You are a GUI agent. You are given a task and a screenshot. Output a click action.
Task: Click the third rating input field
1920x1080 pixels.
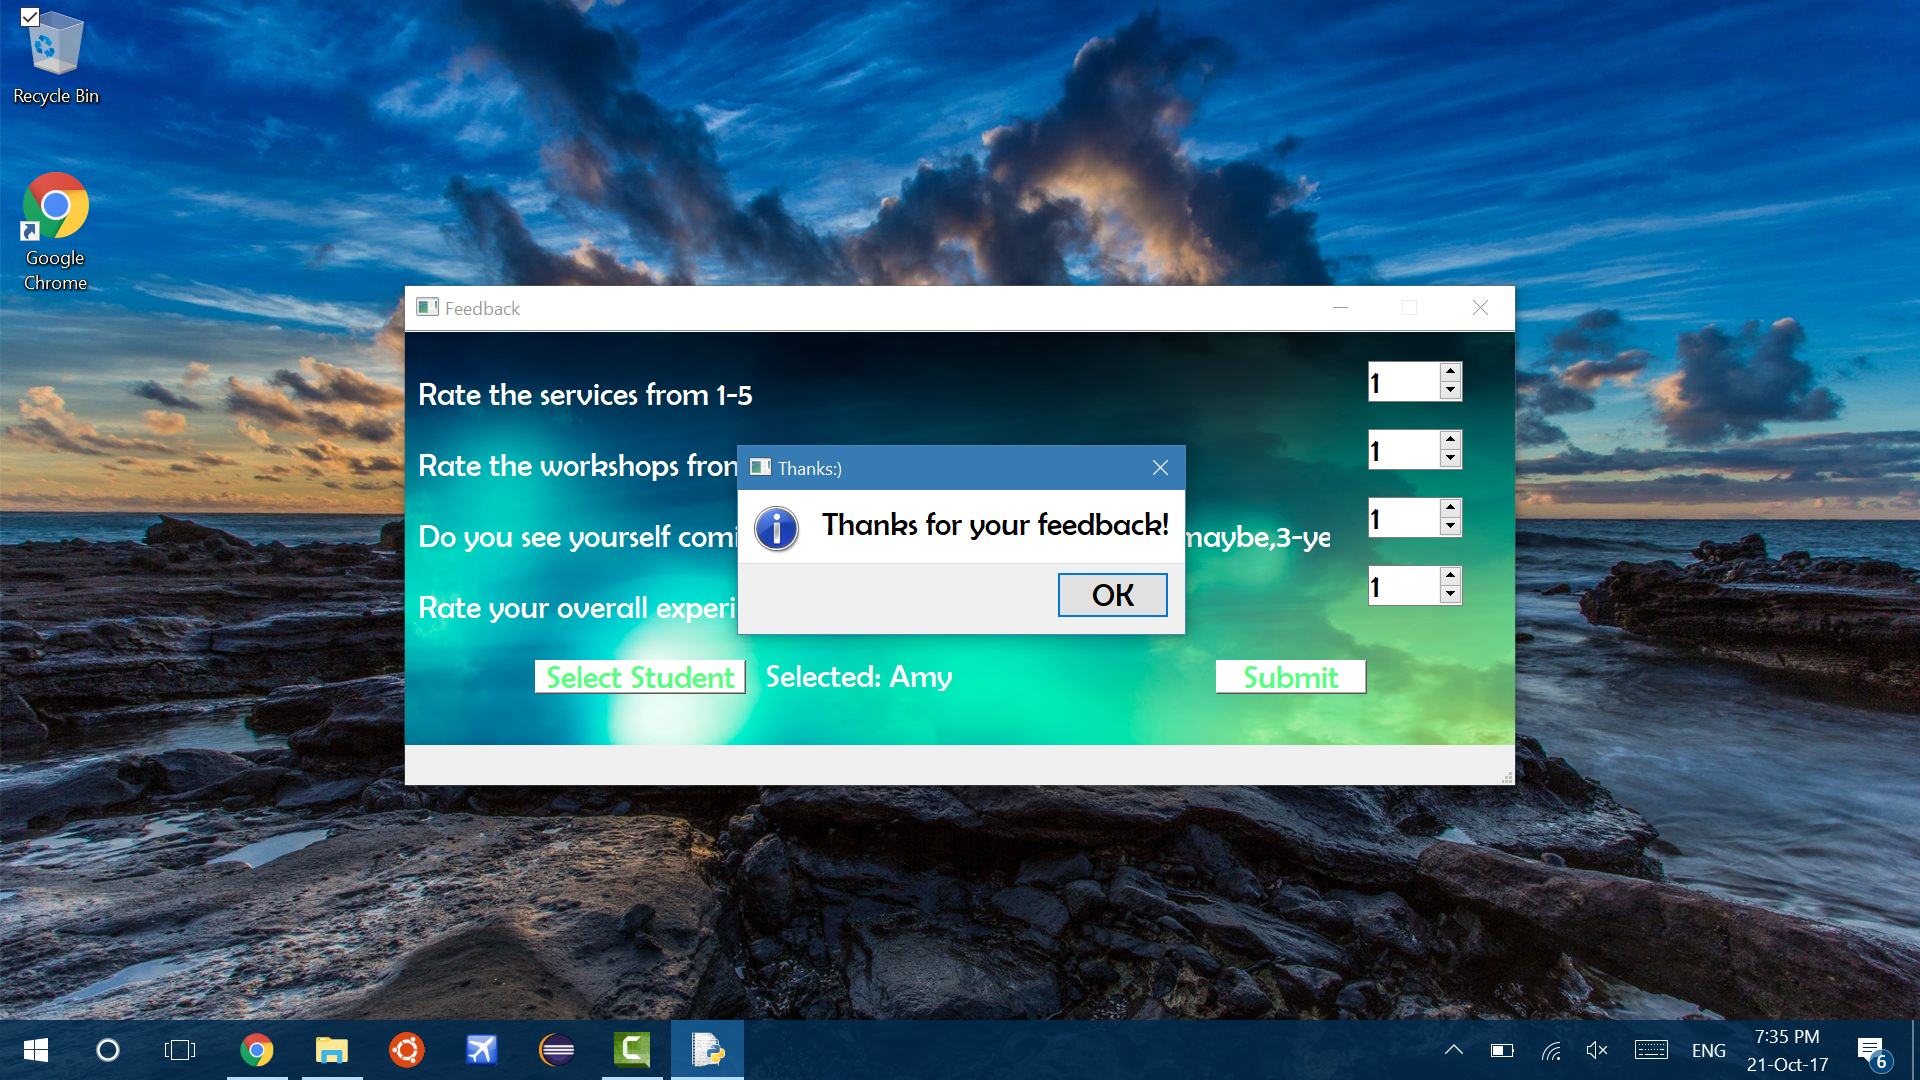(1402, 518)
